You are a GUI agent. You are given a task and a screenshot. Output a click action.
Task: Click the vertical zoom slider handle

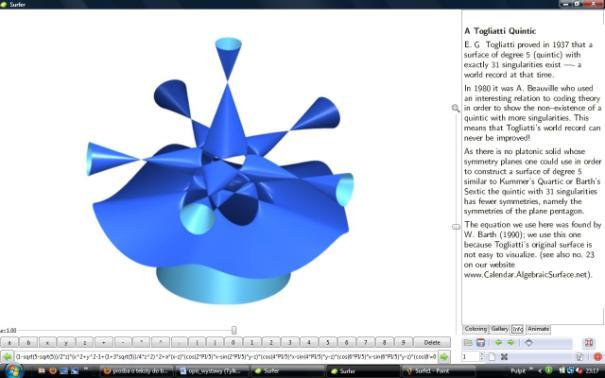point(456,227)
